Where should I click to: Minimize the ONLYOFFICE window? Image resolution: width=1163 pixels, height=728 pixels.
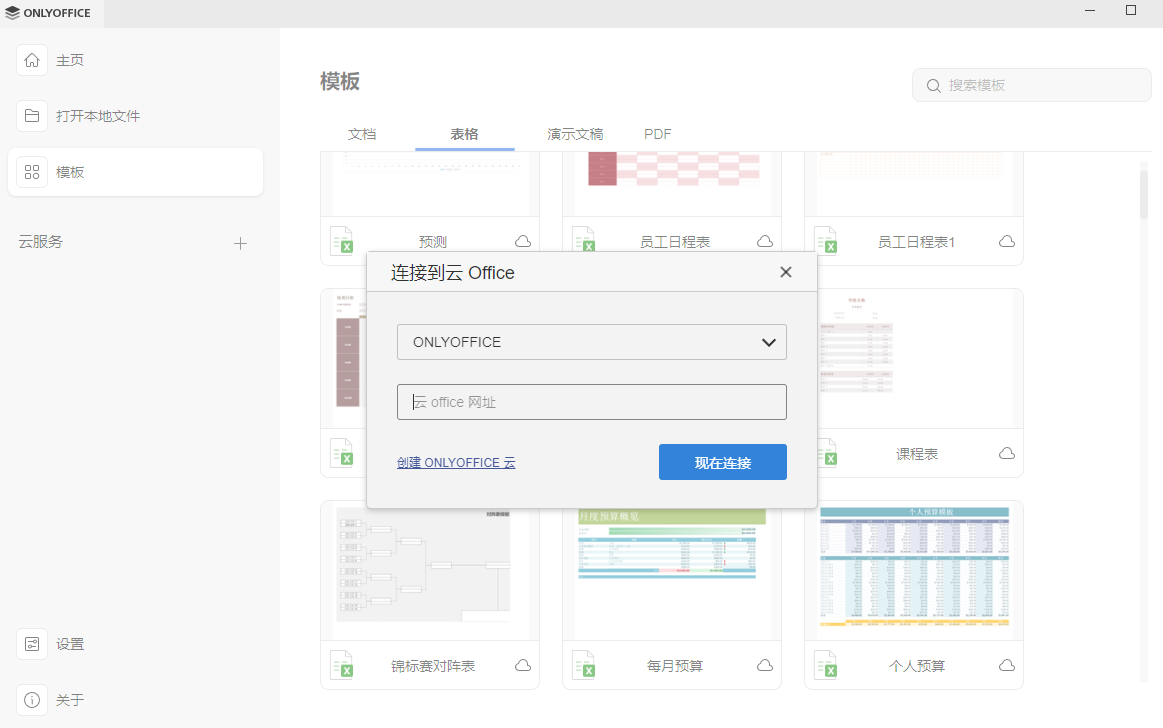pyautogui.click(x=1090, y=10)
